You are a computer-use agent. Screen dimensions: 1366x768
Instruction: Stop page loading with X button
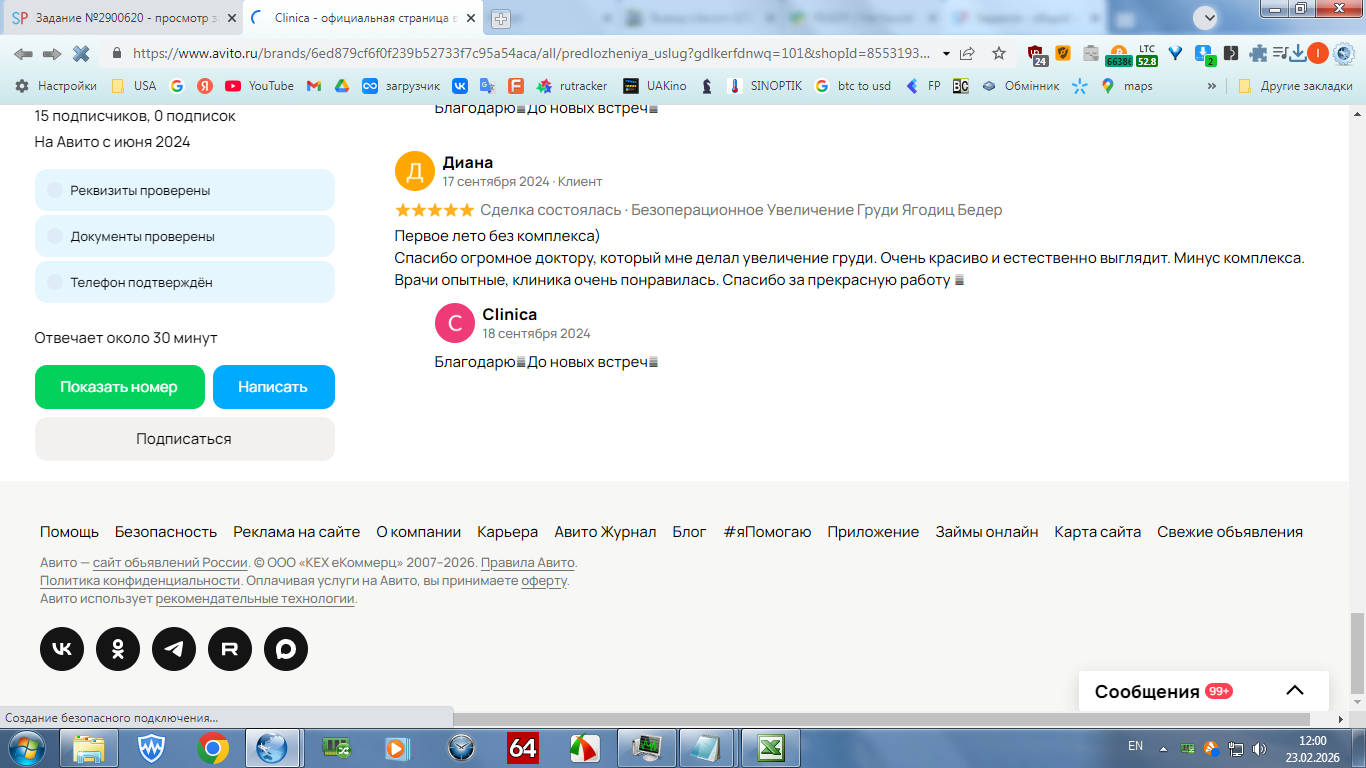[81, 53]
